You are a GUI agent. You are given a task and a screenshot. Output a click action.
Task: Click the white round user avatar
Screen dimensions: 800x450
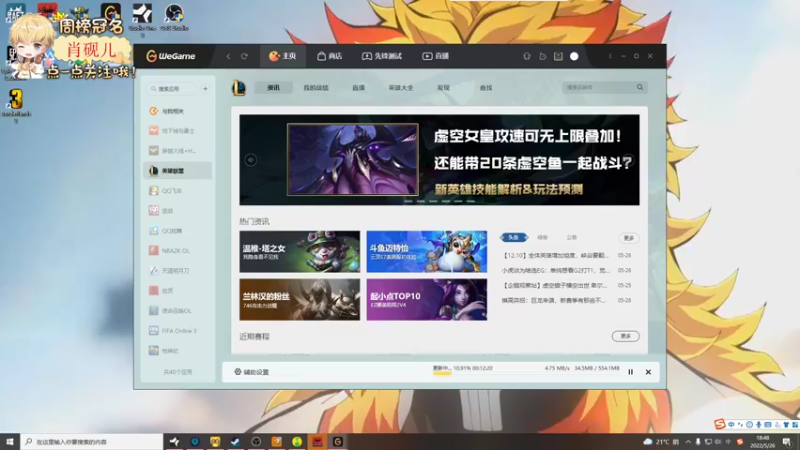pyautogui.click(x=574, y=56)
